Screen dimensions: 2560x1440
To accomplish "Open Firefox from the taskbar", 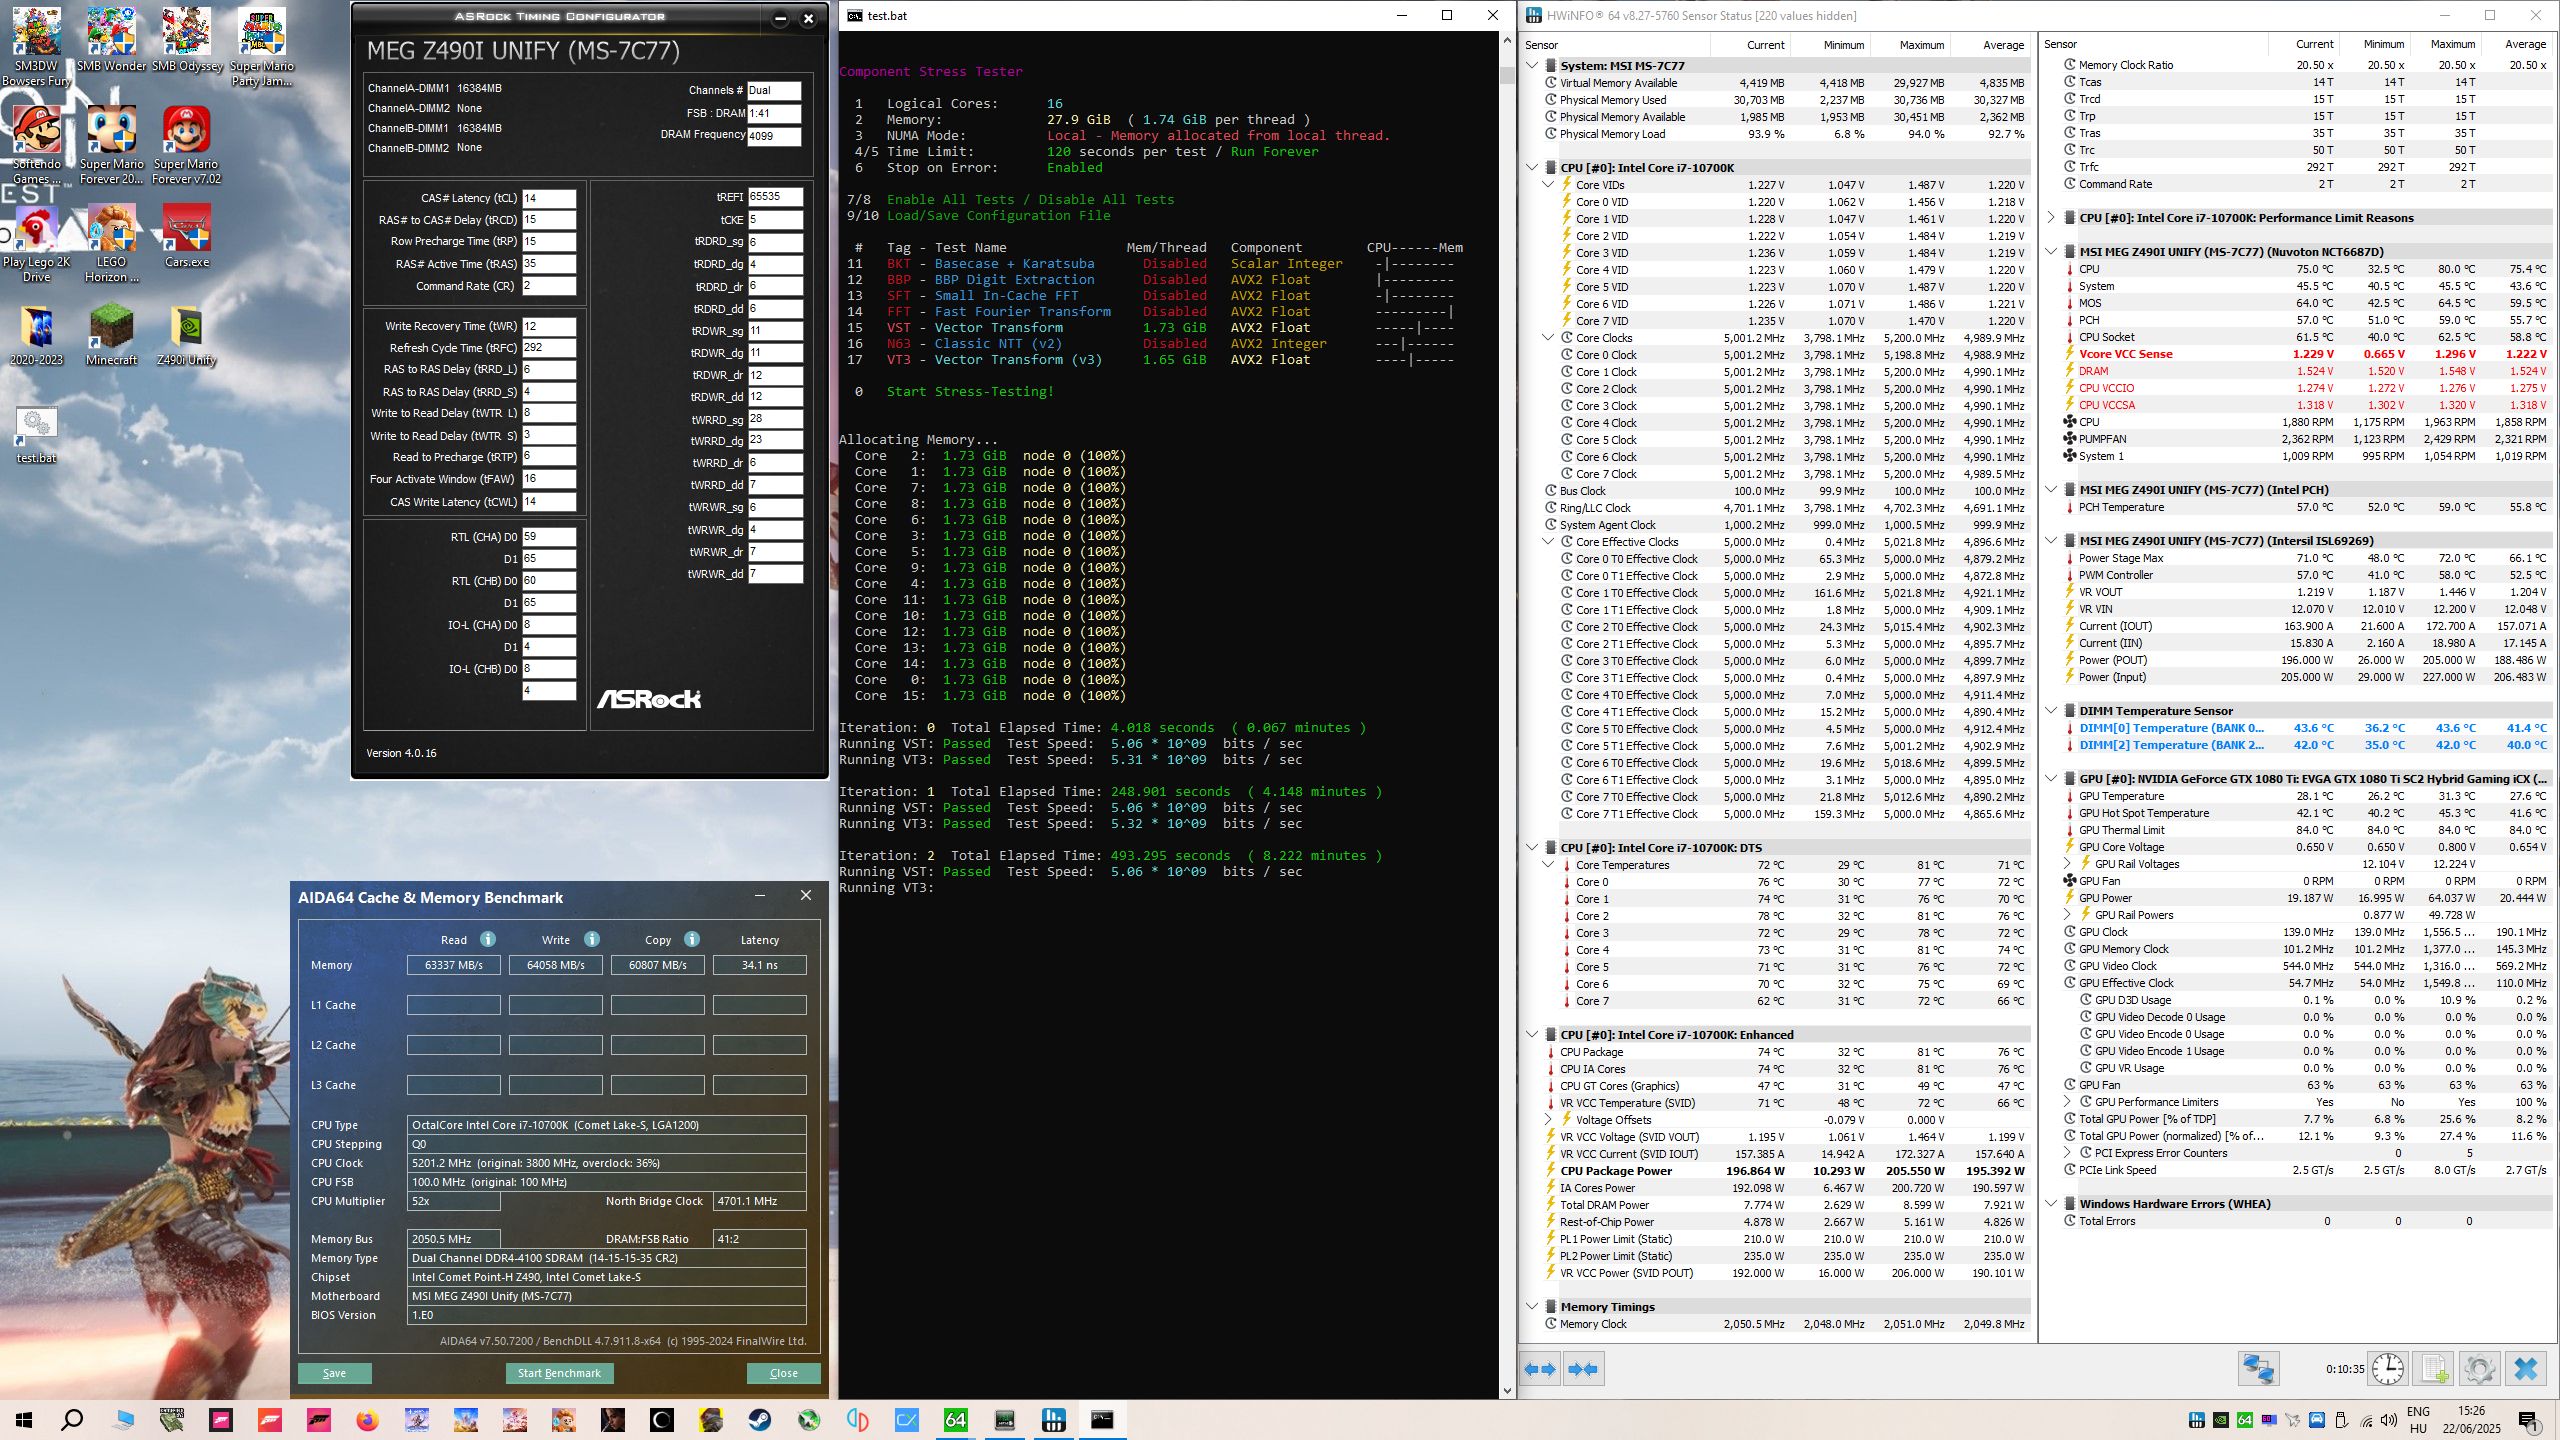I will (x=368, y=1420).
